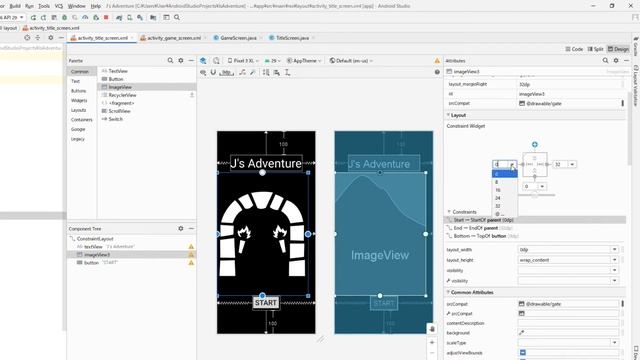Click the view options eye icon in design toolbar
The height and width of the screenshot is (360, 640).
[203, 72]
